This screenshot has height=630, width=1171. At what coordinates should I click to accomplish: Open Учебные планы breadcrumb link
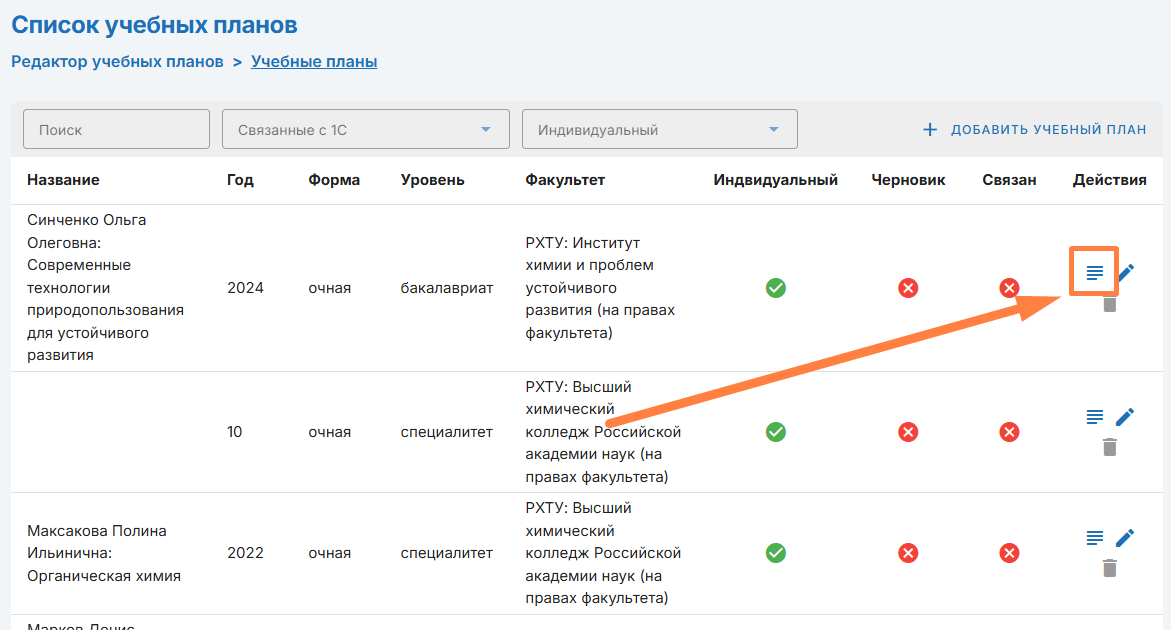(x=314, y=62)
